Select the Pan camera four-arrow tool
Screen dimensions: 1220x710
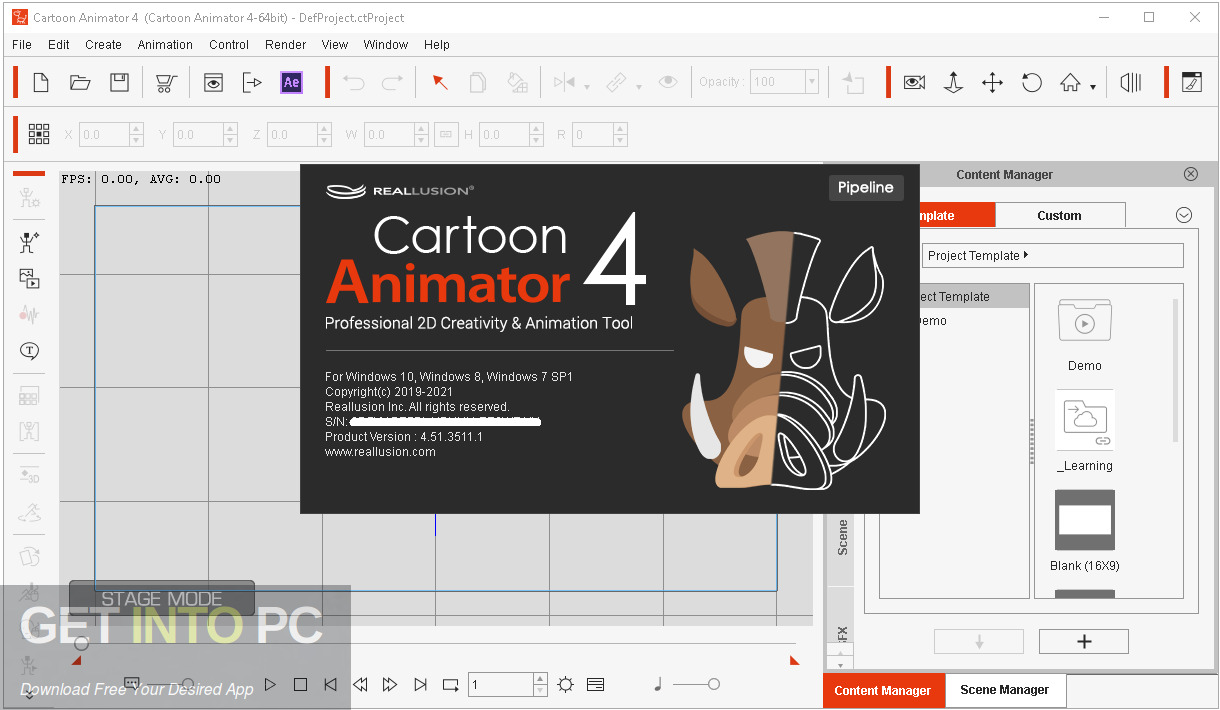click(992, 82)
